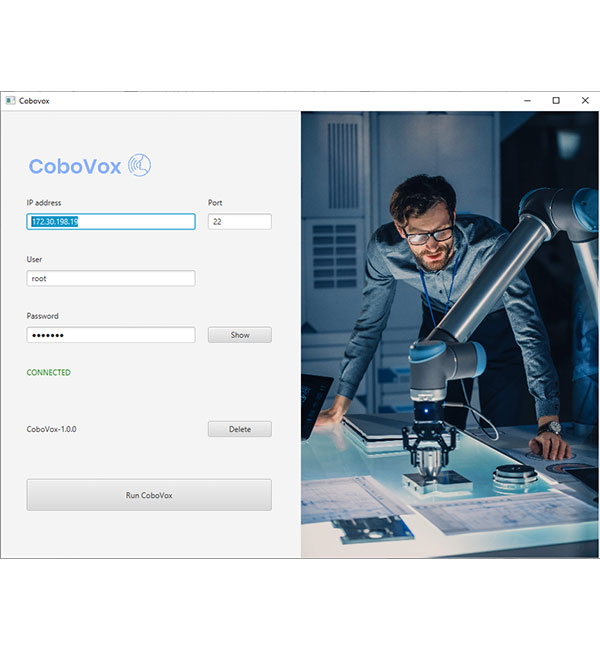The width and height of the screenshot is (600, 650).
Task: Click the 'IP address' label
Action: coord(44,203)
